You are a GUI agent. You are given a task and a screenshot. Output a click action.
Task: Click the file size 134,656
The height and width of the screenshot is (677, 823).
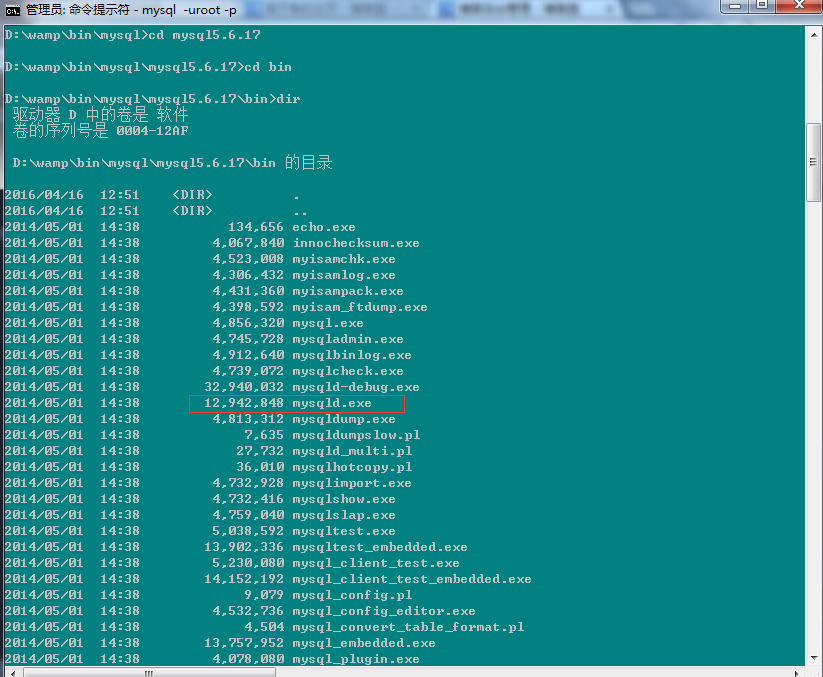tap(256, 227)
